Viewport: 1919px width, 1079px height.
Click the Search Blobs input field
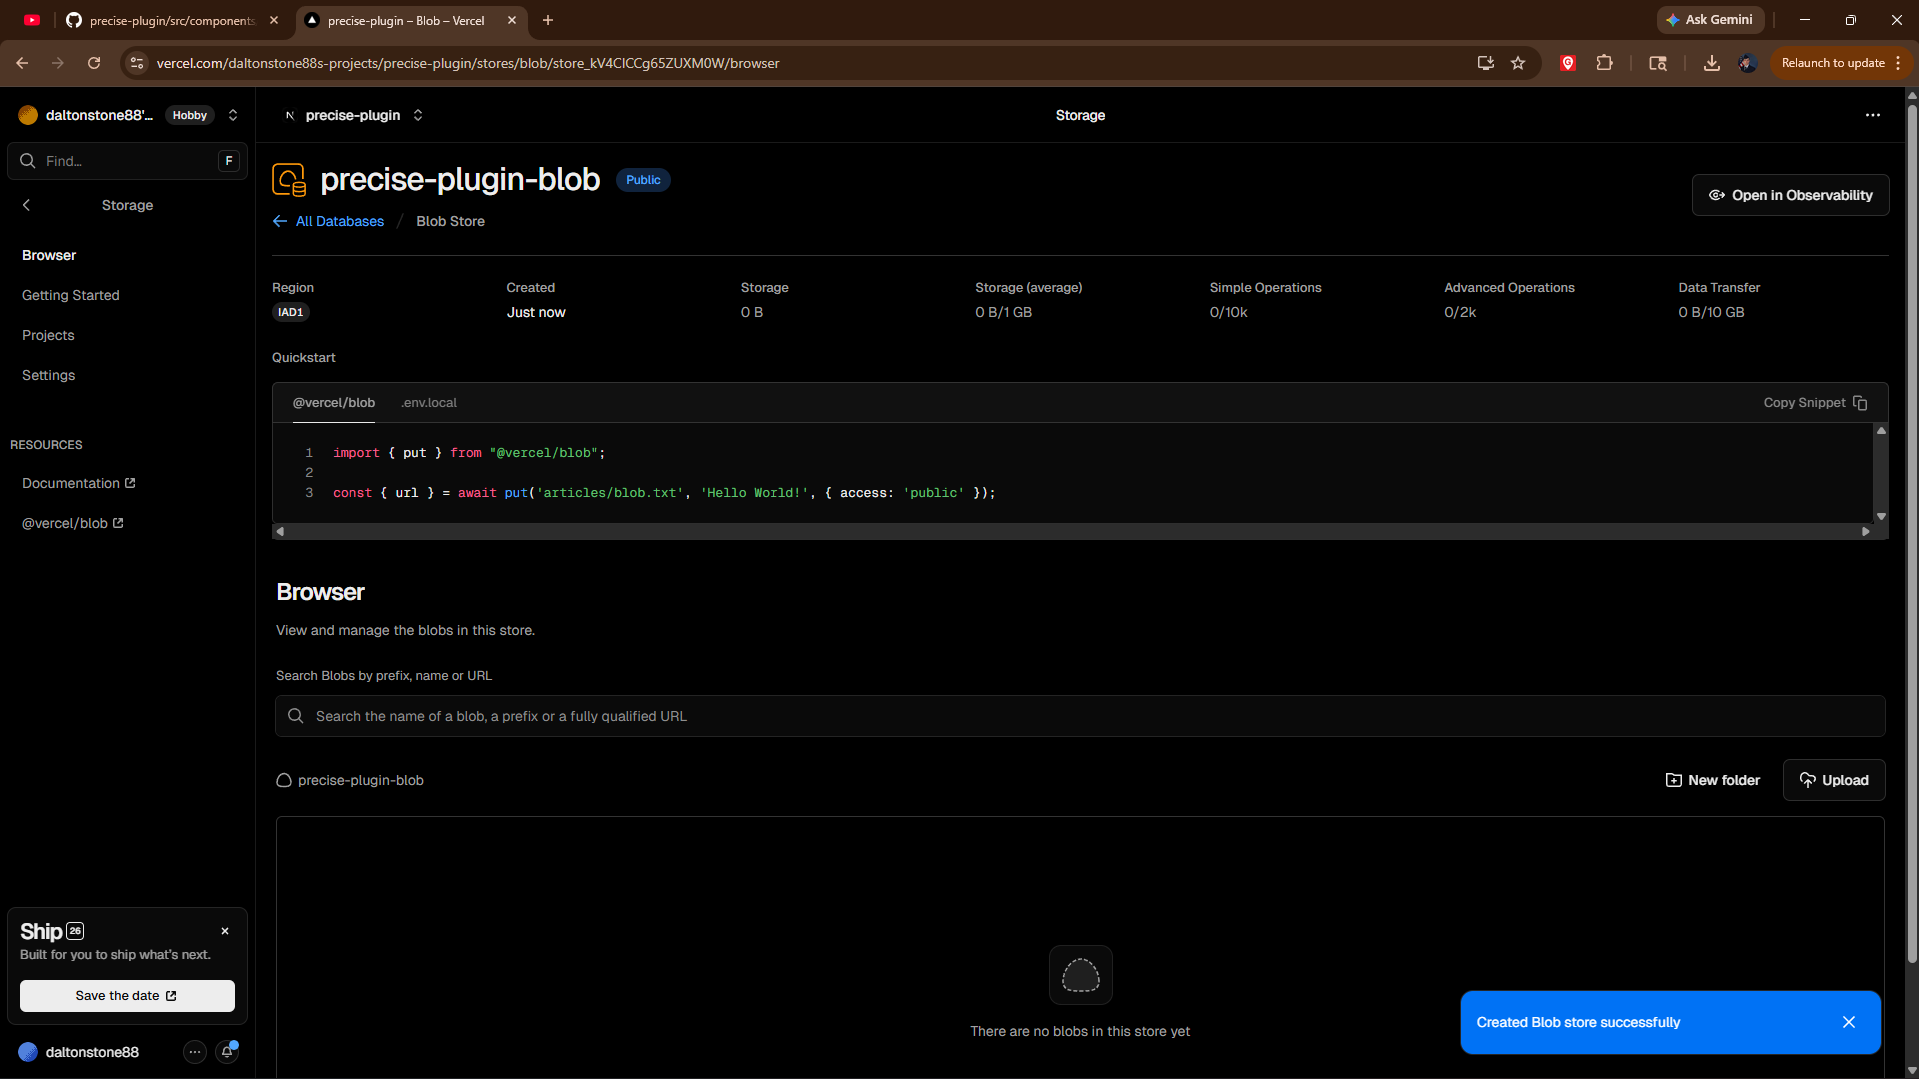[1080, 716]
